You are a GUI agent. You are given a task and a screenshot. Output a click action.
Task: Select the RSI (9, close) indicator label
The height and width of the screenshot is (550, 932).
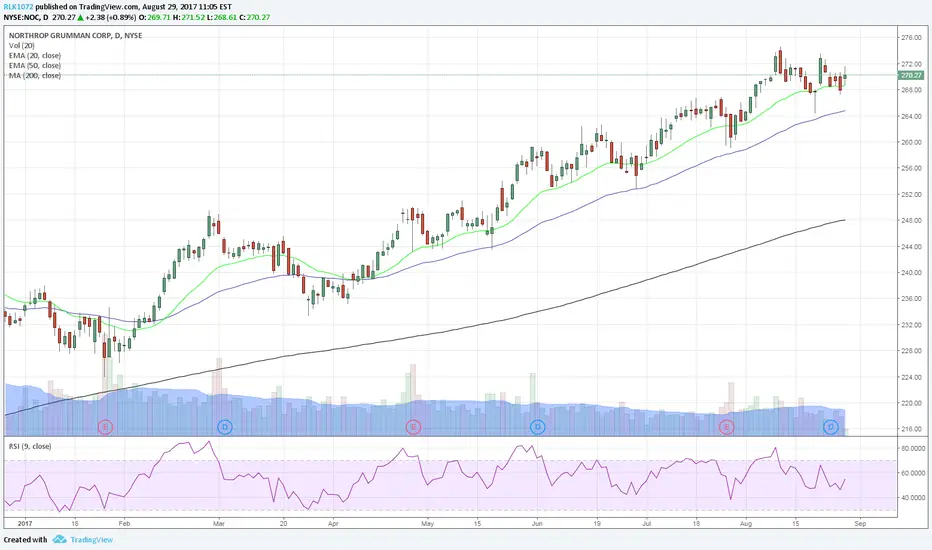tap(30, 447)
